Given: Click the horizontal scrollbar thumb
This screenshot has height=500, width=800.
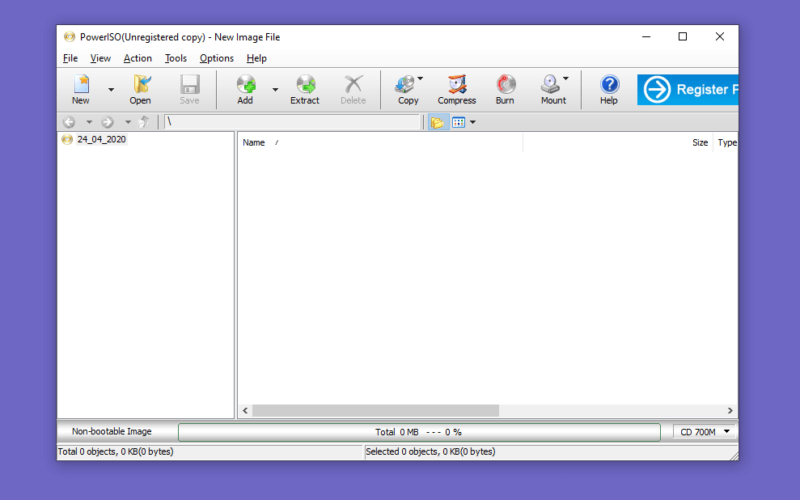Looking at the screenshot, I should point(376,411).
